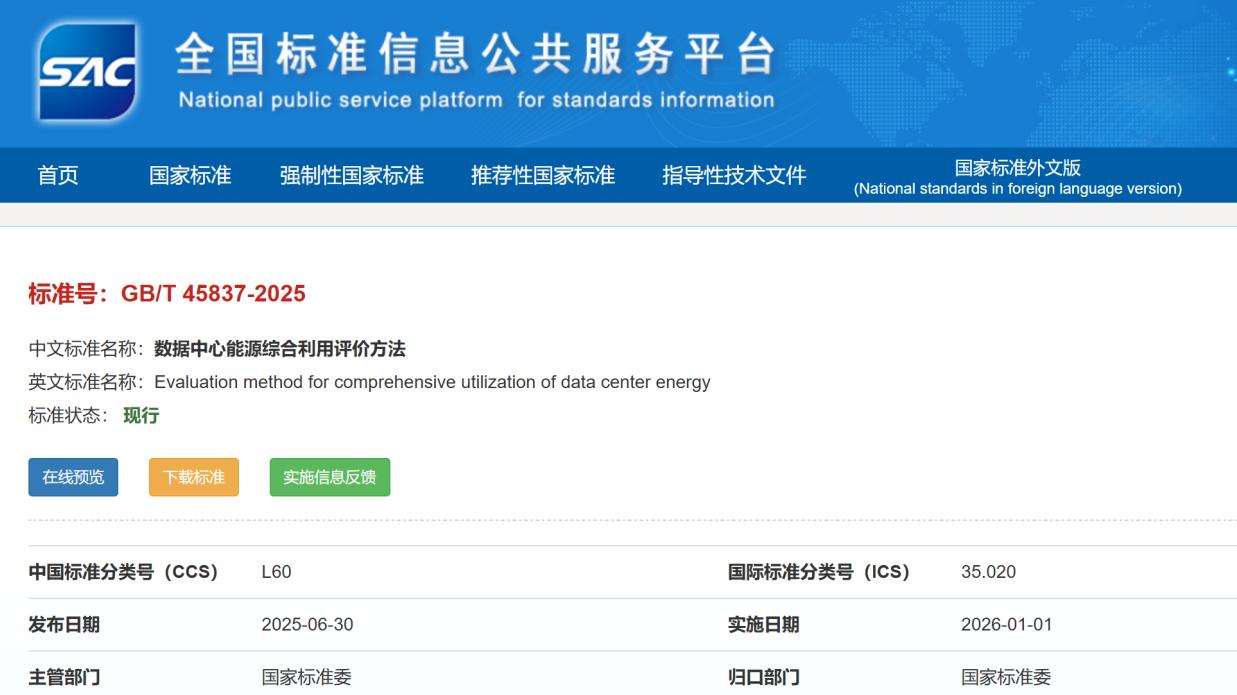Select the English title Evaluation method text
This screenshot has height=695, width=1237.
coord(432,382)
